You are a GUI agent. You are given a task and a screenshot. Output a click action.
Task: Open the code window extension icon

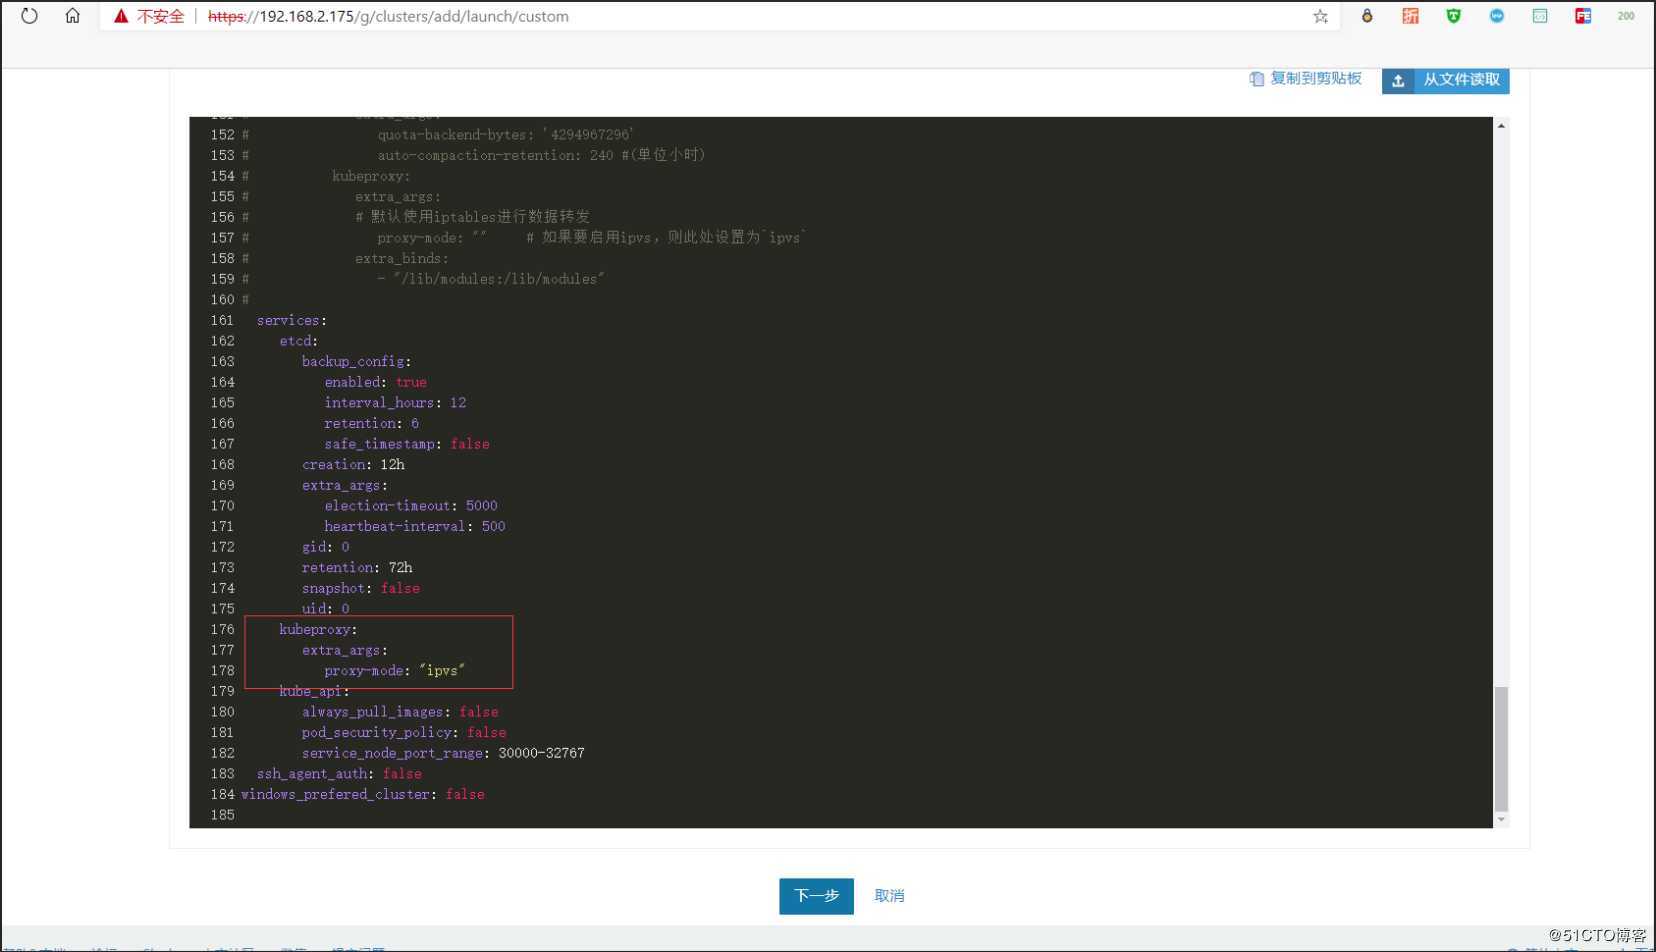tap(1540, 16)
